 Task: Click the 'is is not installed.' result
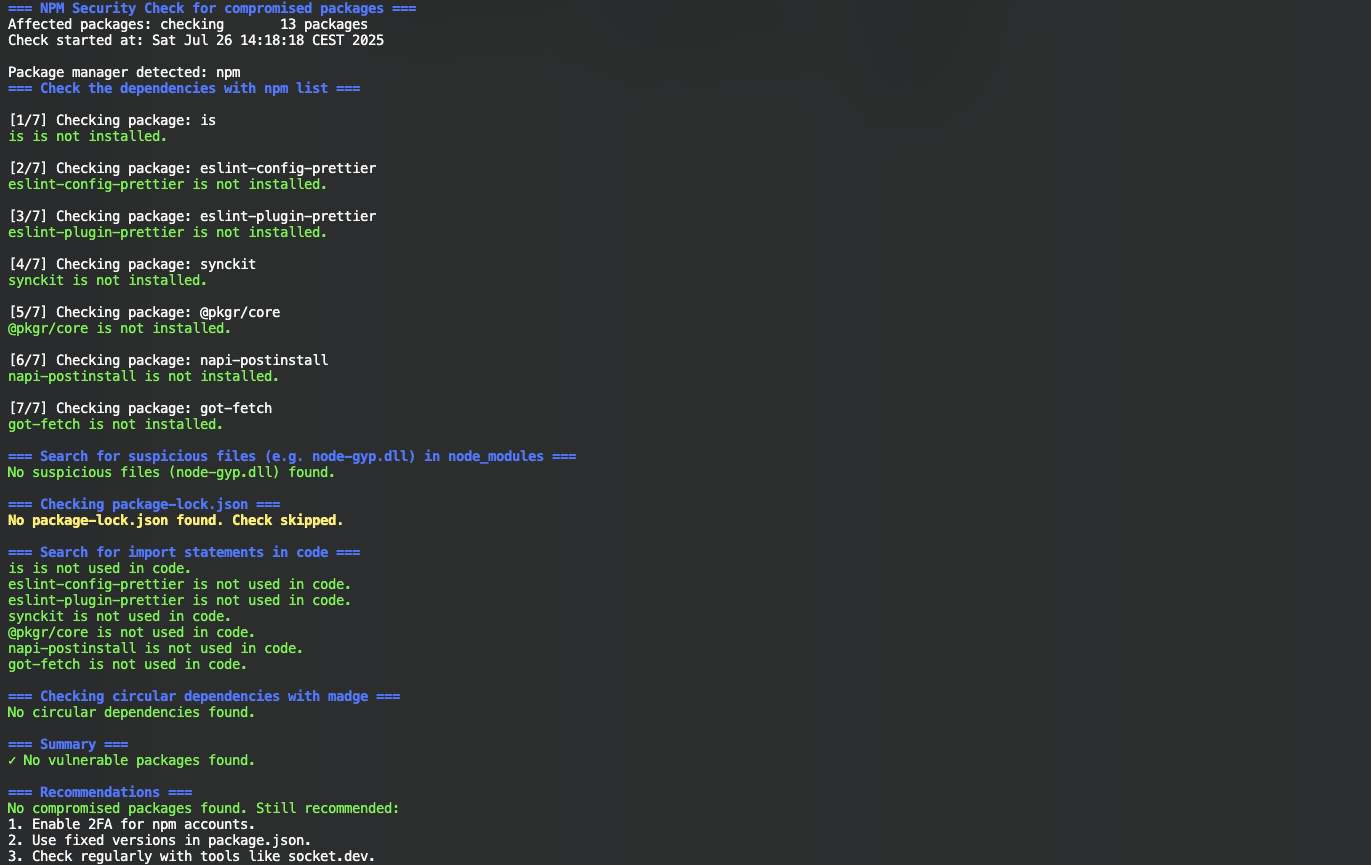[88, 136]
